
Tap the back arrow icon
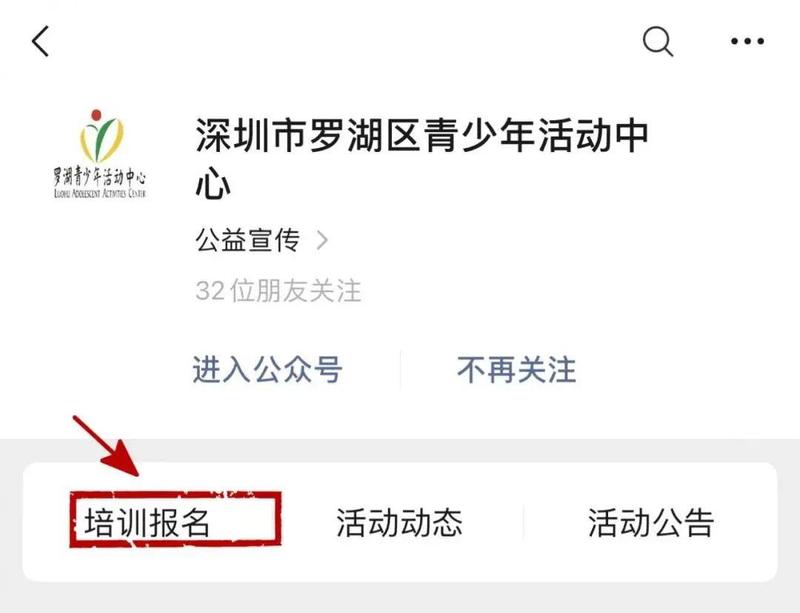click(x=40, y=41)
